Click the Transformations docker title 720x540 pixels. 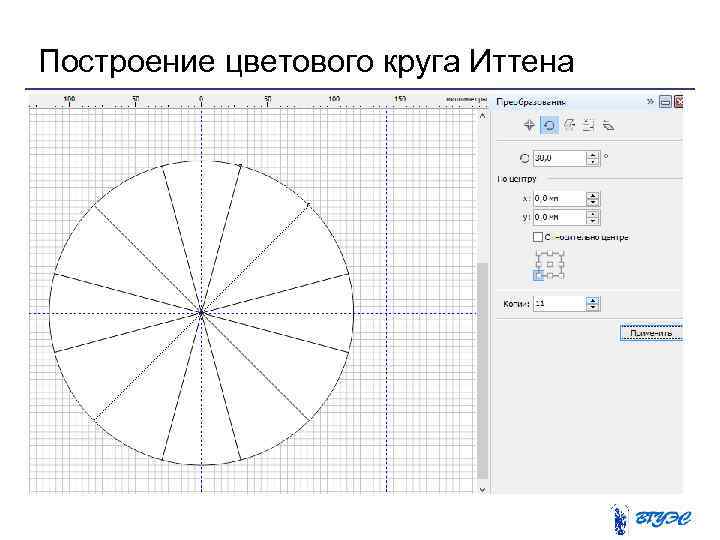[531, 102]
